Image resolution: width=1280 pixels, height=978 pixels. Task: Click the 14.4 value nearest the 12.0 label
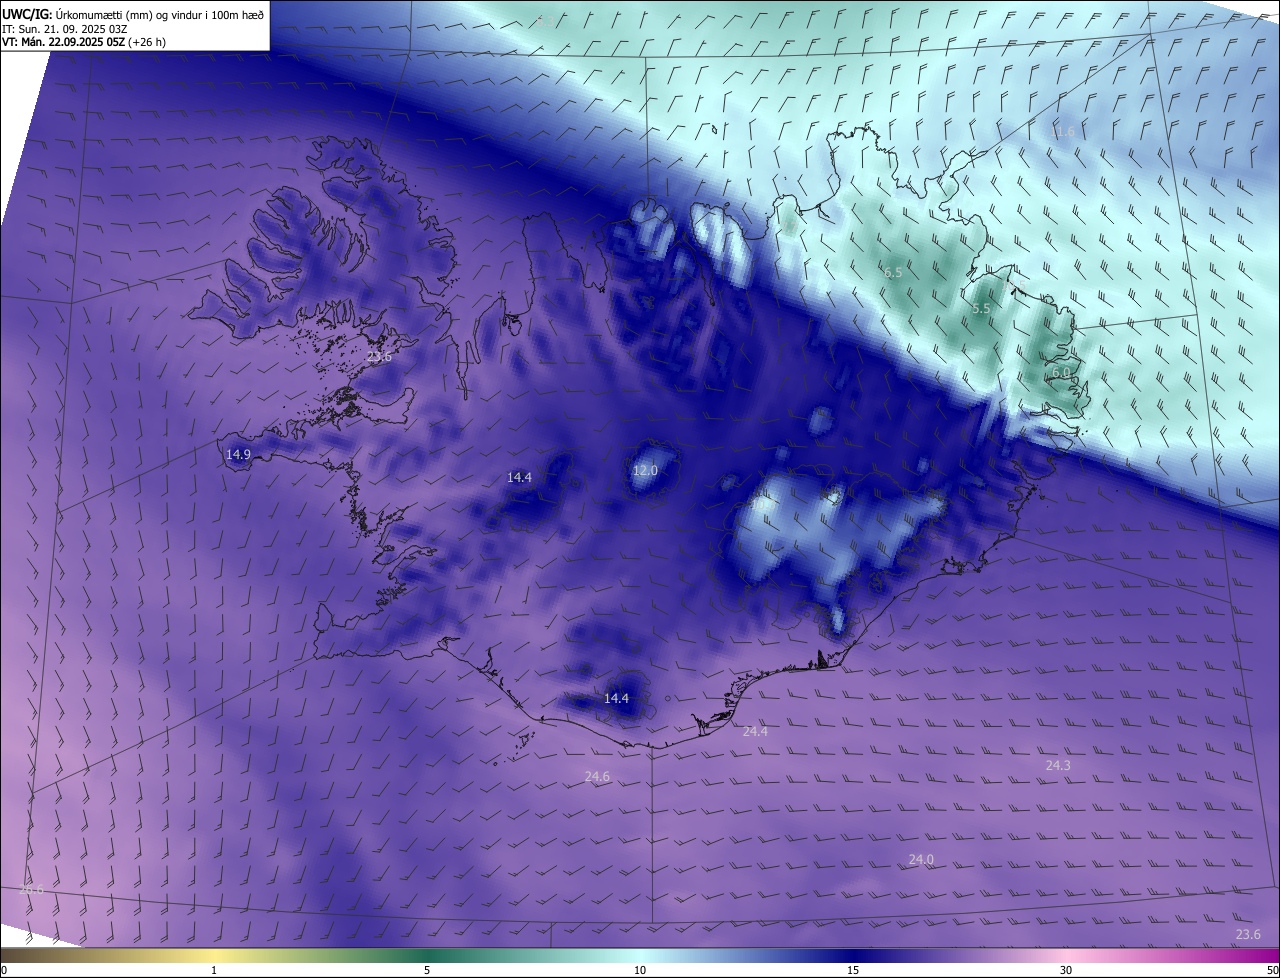pyautogui.click(x=519, y=477)
